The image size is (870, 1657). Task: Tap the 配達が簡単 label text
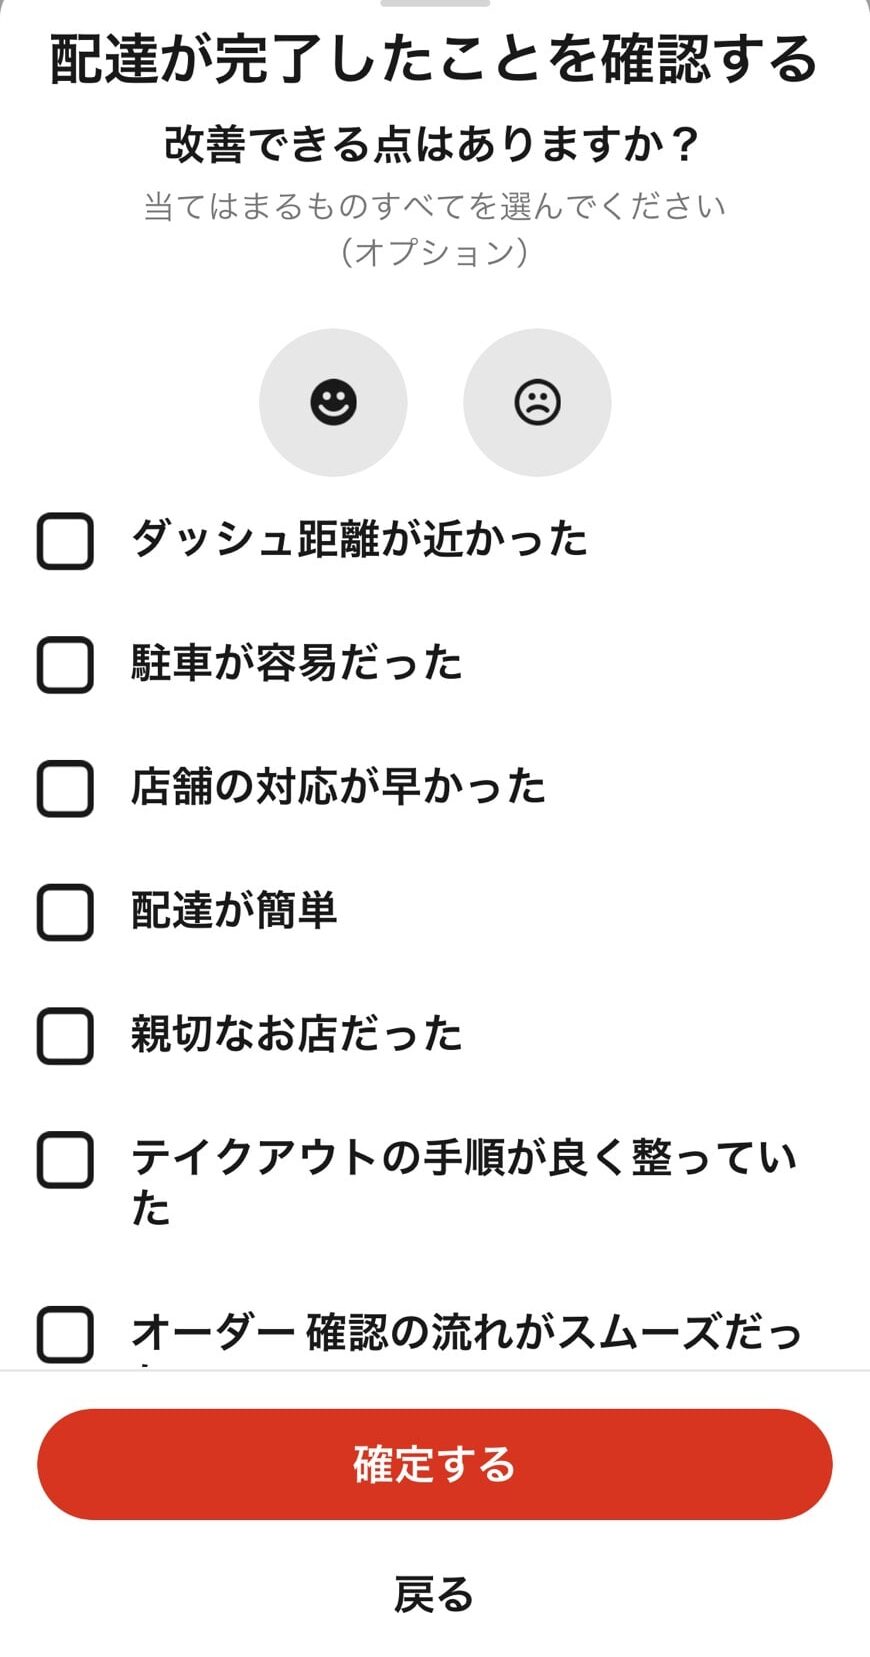point(234,911)
